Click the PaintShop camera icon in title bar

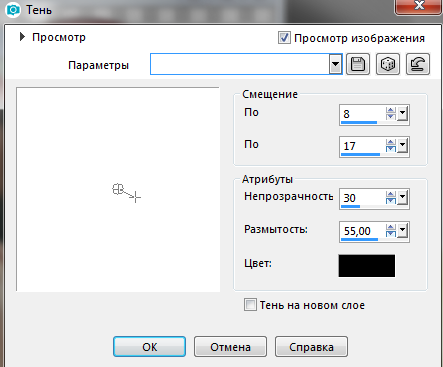[x=13, y=10]
